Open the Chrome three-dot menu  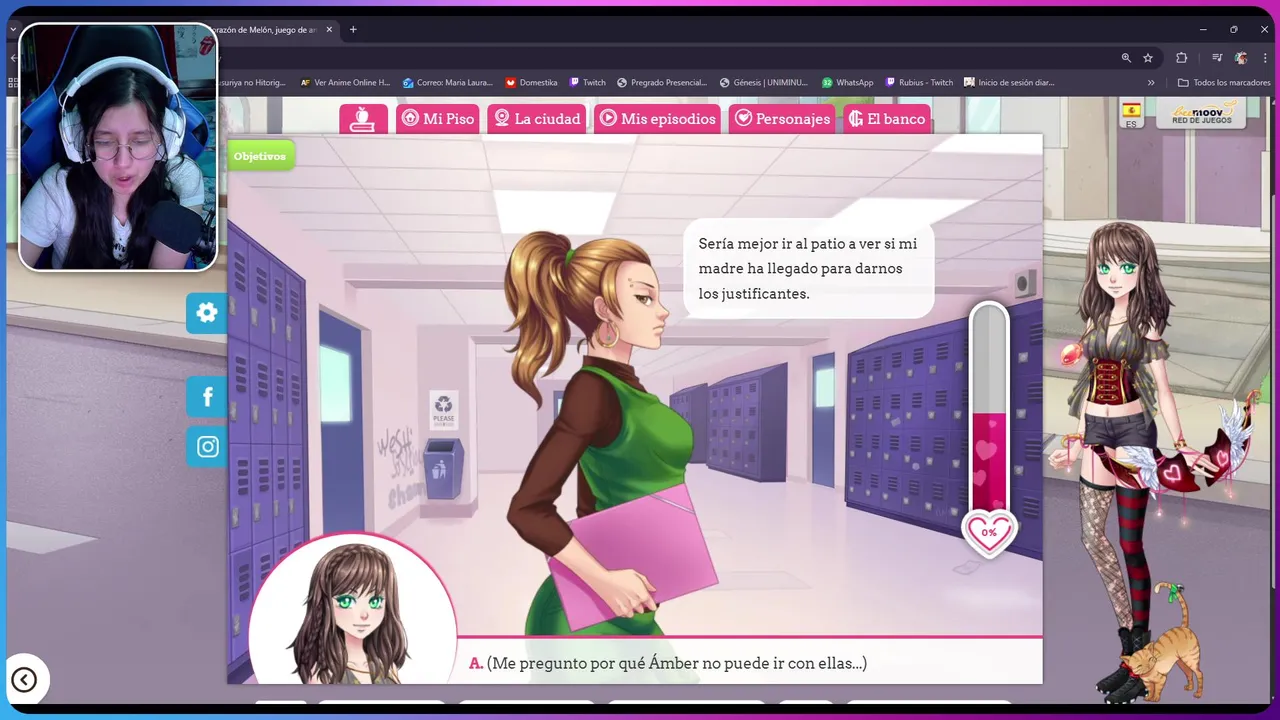(1265, 58)
